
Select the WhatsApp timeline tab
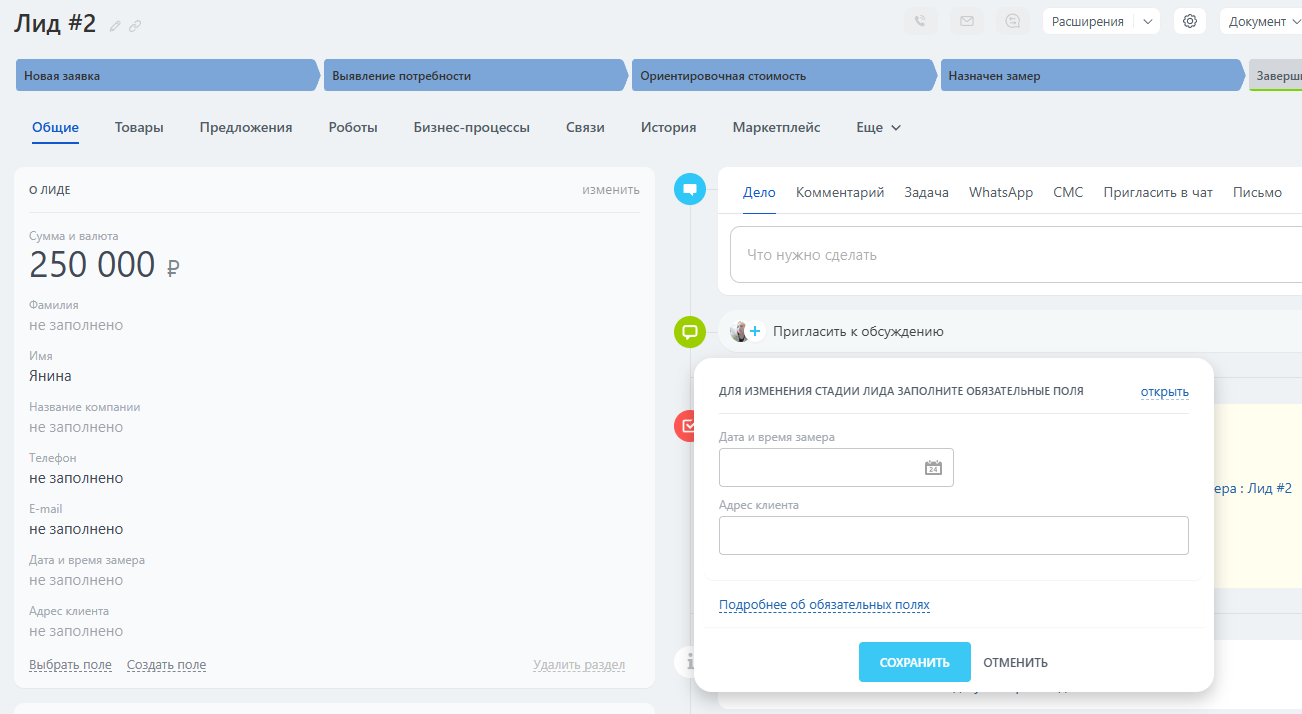[1001, 192]
